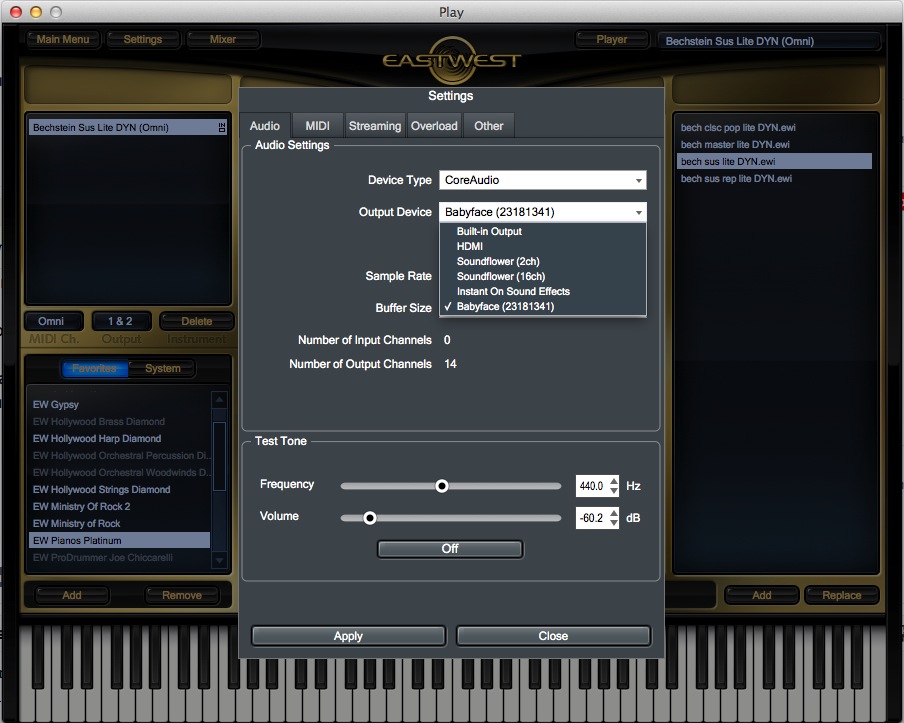The height and width of the screenshot is (723, 904).
Task: Select EW Ministry Of Rock 2
Action: click(x=119, y=506)
